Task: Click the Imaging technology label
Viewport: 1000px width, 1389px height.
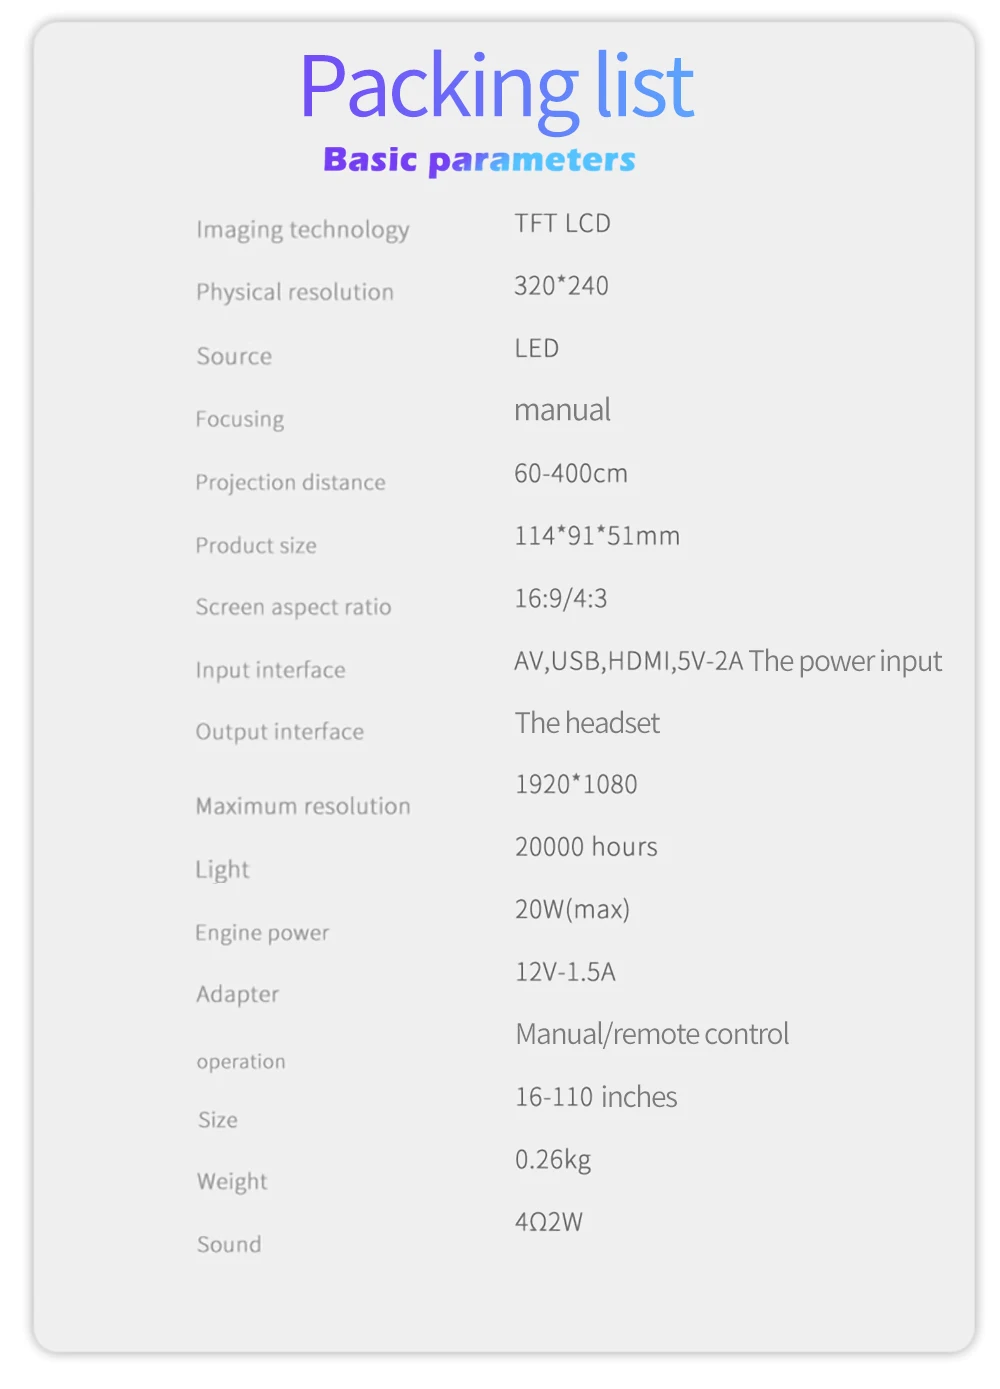Action: click(302, 230)
